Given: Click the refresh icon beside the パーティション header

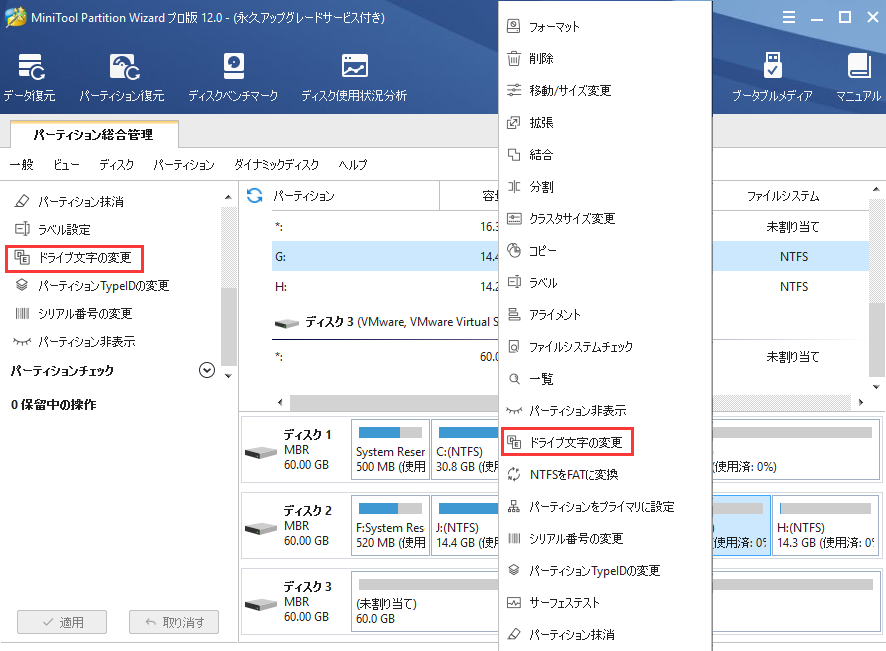Looking at the screenshot, I should (255, 196).
